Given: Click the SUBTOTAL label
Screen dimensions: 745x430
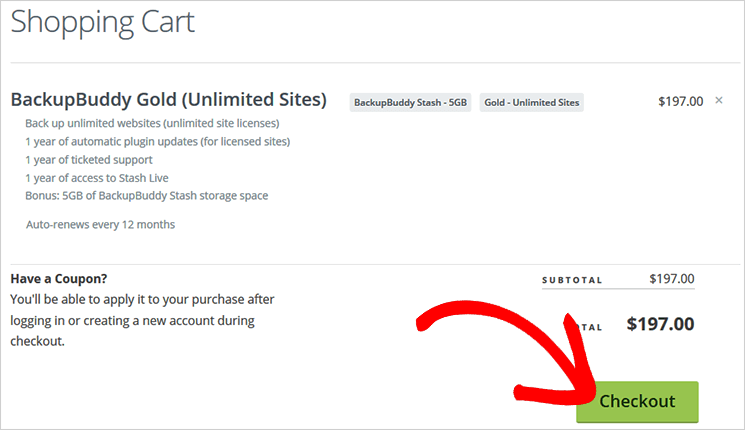Looking at the screenshot, I should click(x=572, y=280).
